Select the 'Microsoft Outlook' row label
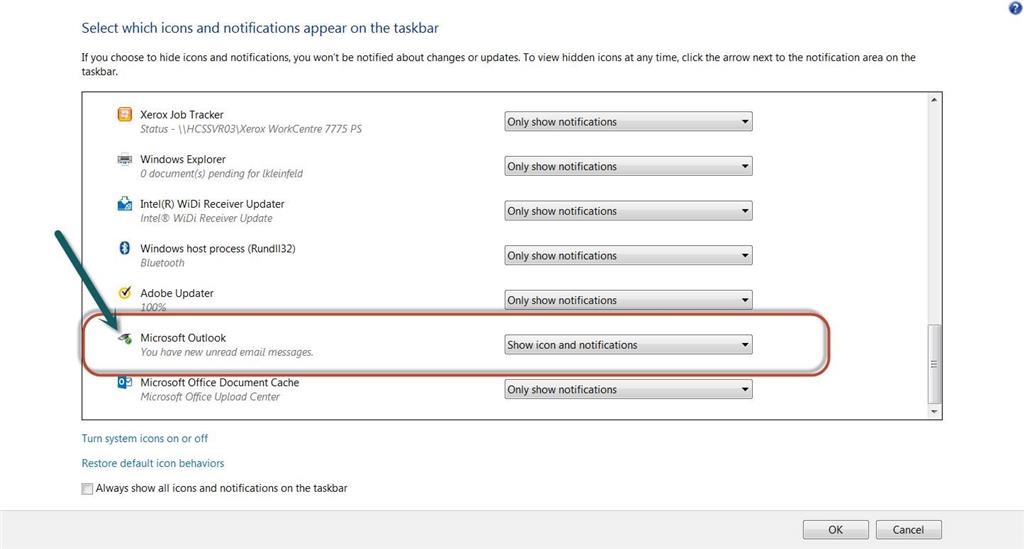The height and width of the screenshot is (549, 1024). click(x=183, y=337)
